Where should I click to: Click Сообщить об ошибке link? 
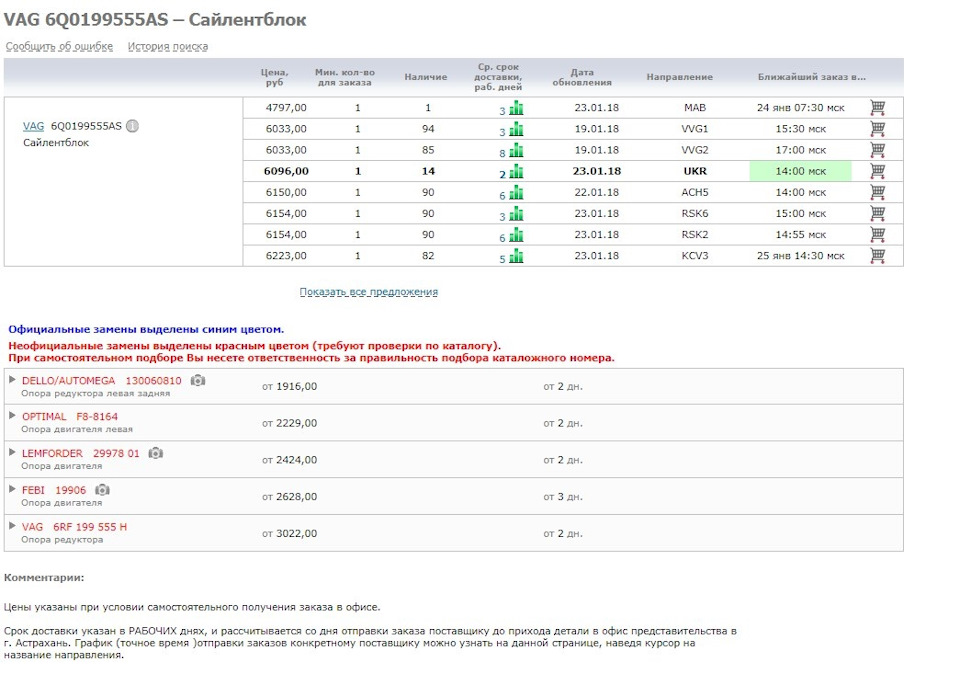pyautogui.click(x=59, y=47)
